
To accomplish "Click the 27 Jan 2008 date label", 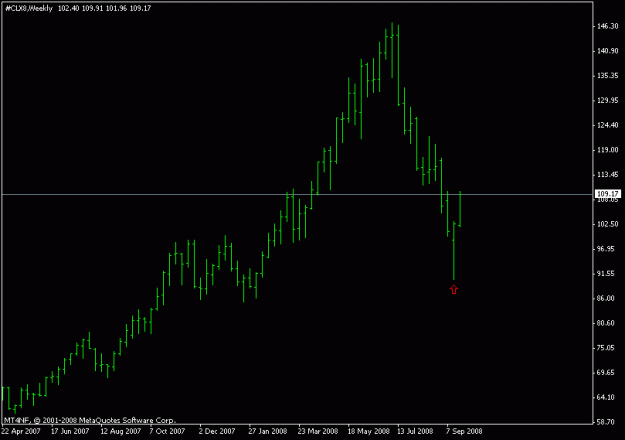I will (267, 431).
